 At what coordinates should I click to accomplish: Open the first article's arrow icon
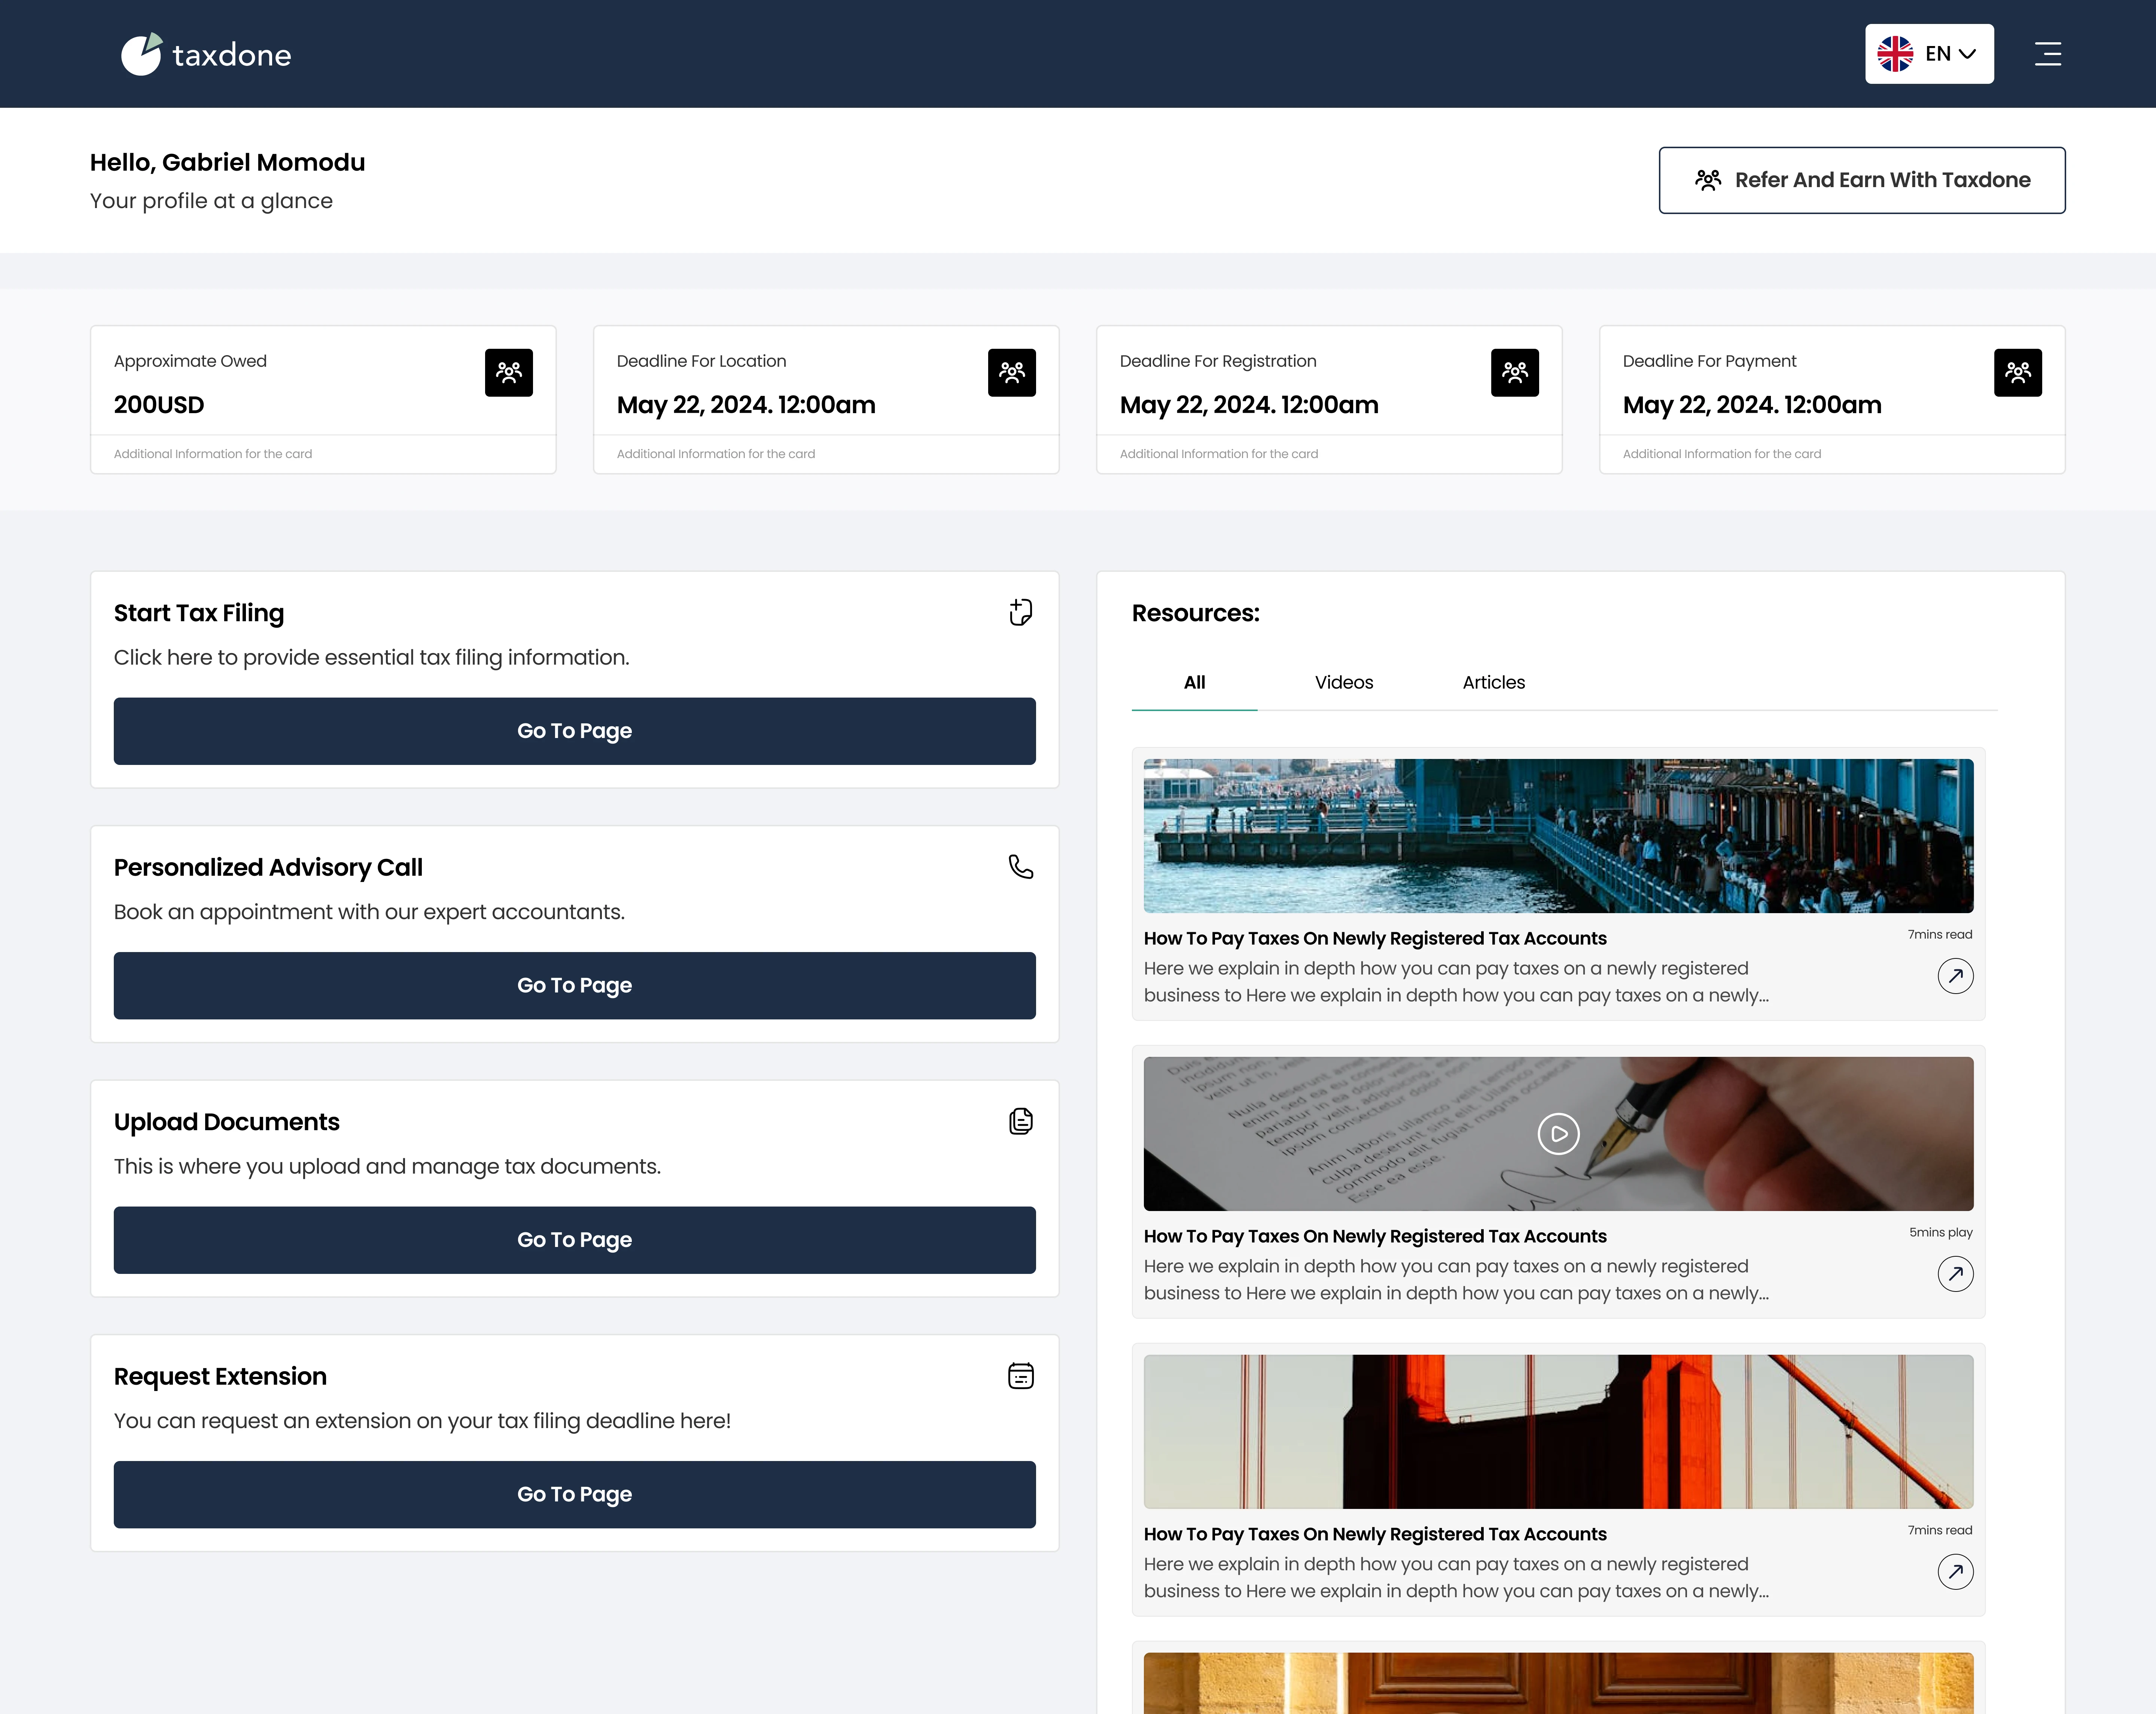point(1955,976)
